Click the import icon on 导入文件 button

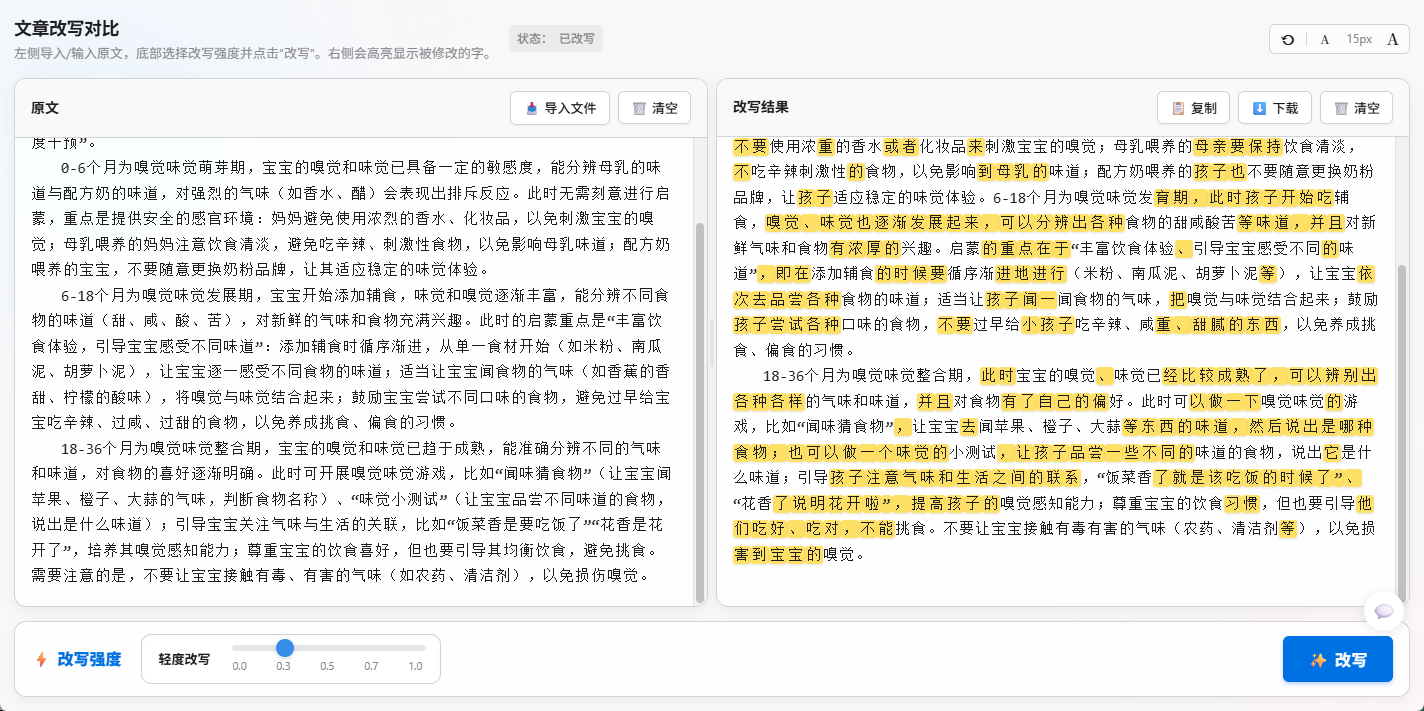coord(532,108)
